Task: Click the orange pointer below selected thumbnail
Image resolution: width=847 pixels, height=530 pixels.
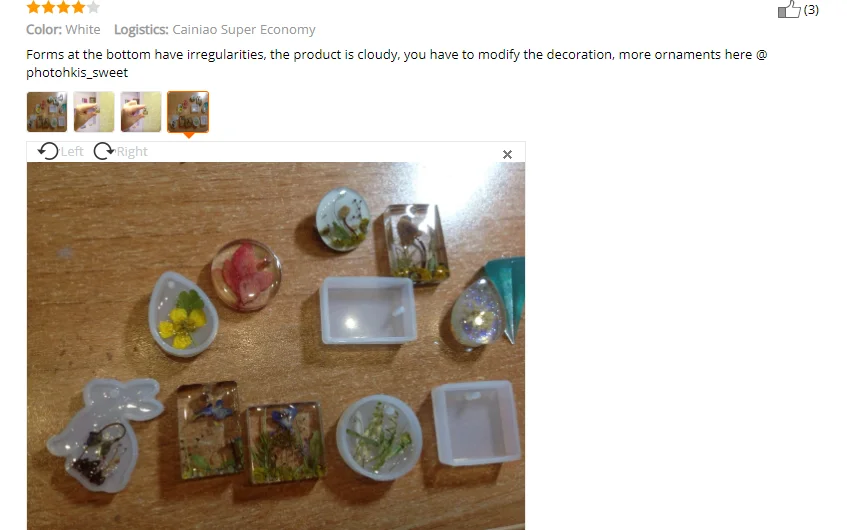Action: pyautogui.click(x=189, y=136)
